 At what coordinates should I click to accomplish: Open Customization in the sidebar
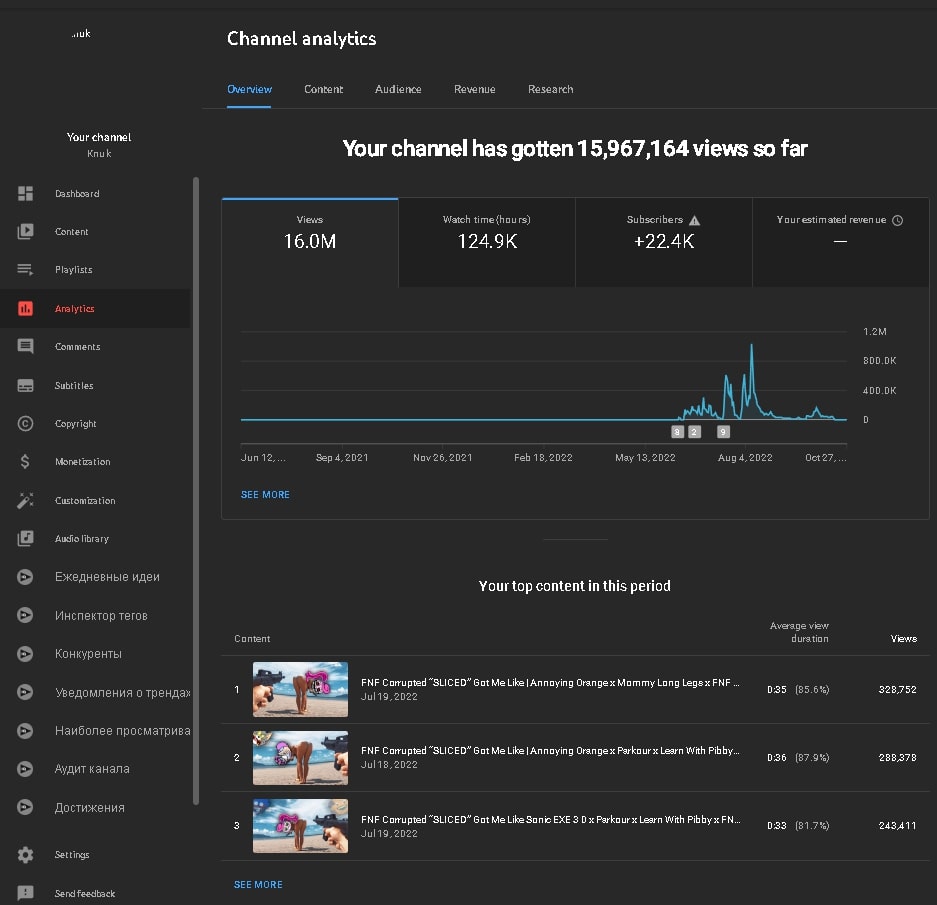pyautogui.click(x=85, y=500)
